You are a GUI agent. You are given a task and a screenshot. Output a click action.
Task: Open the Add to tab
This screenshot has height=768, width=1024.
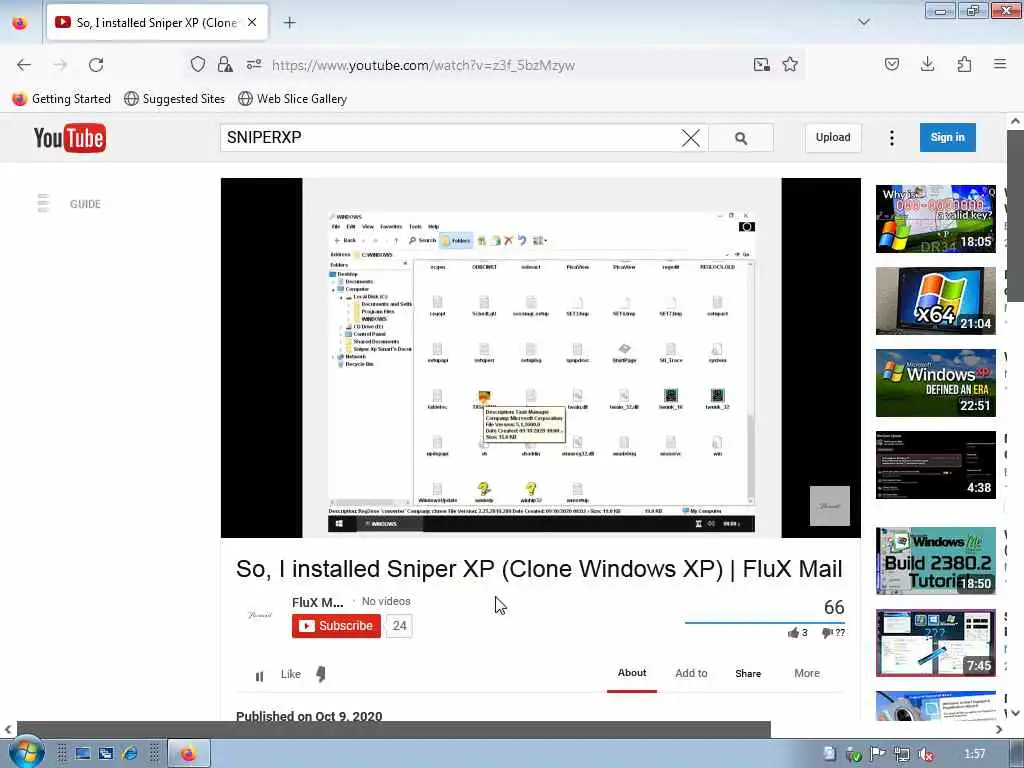point(691,673)
